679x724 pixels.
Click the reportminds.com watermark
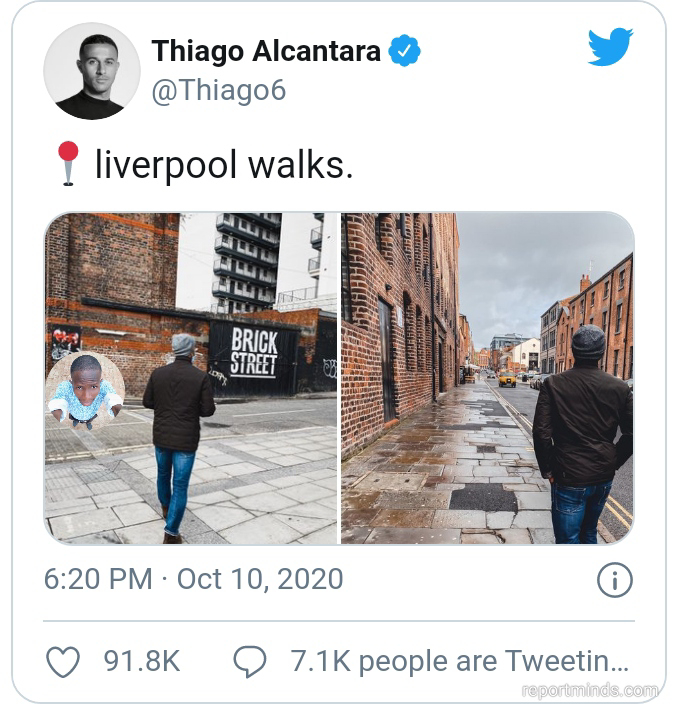click(x=590, y=691)
